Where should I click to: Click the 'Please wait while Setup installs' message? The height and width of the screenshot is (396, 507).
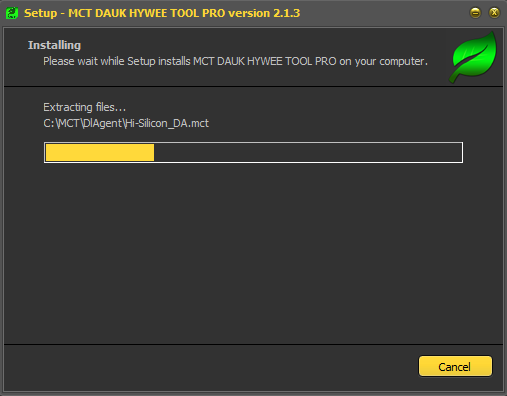point(235,61)
